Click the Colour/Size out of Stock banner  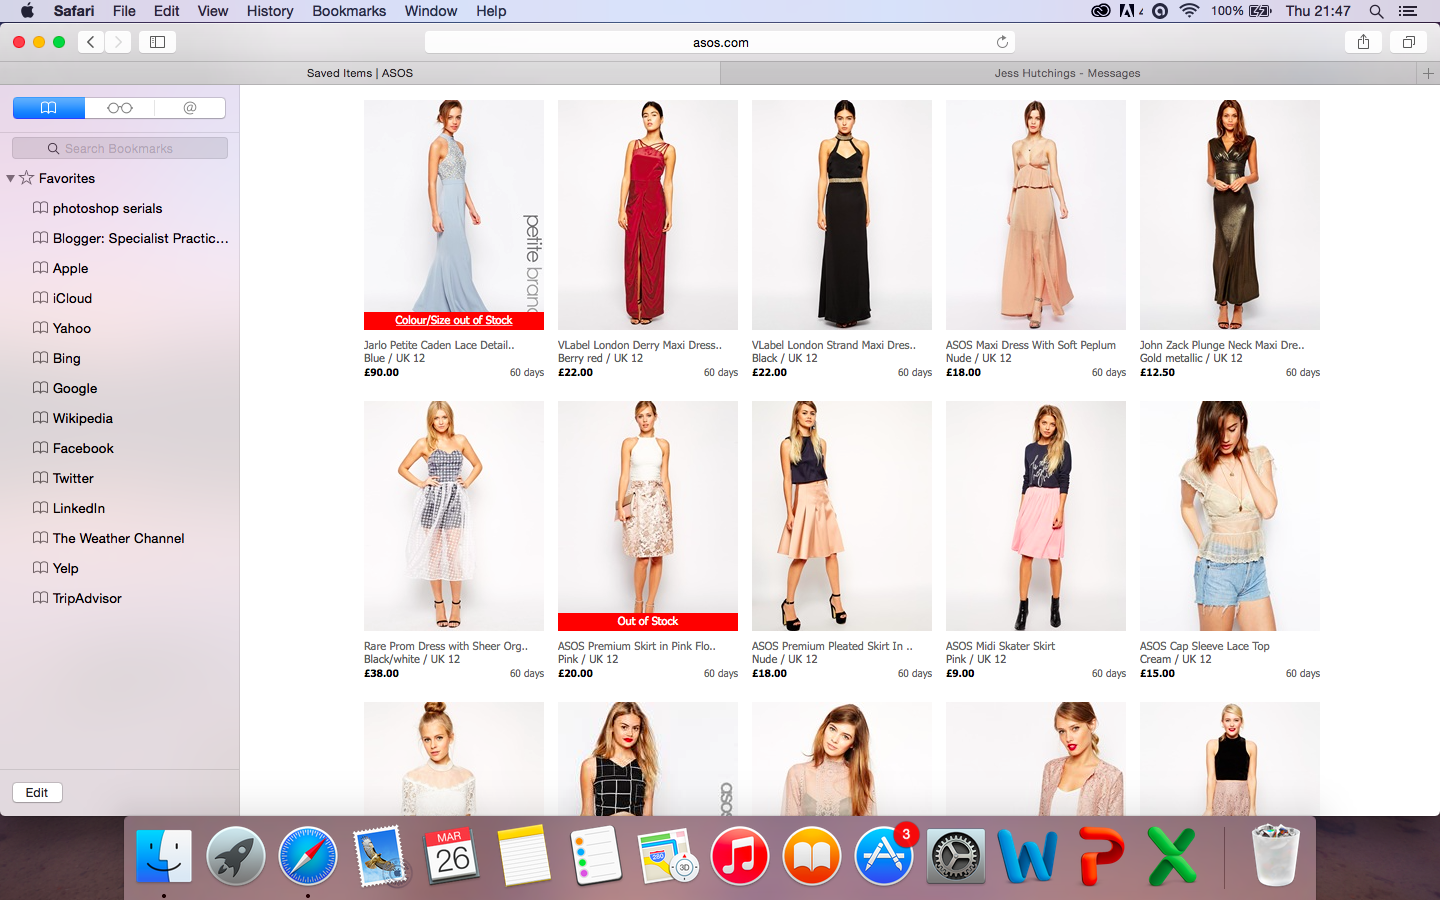tap(454, 321)
